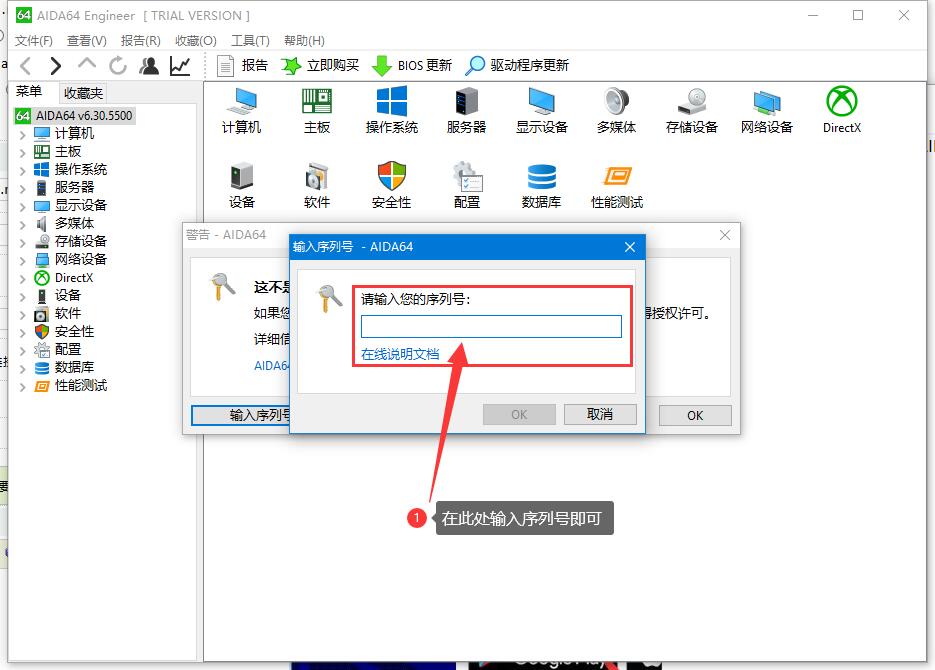Close the 警告 - AIDA64 warning dialog

(x=725, y=235)
